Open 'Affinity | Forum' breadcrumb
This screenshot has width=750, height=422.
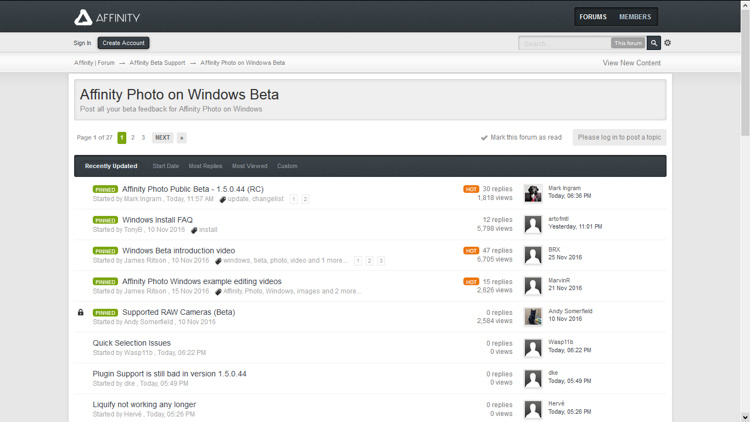tap(94, 63)
